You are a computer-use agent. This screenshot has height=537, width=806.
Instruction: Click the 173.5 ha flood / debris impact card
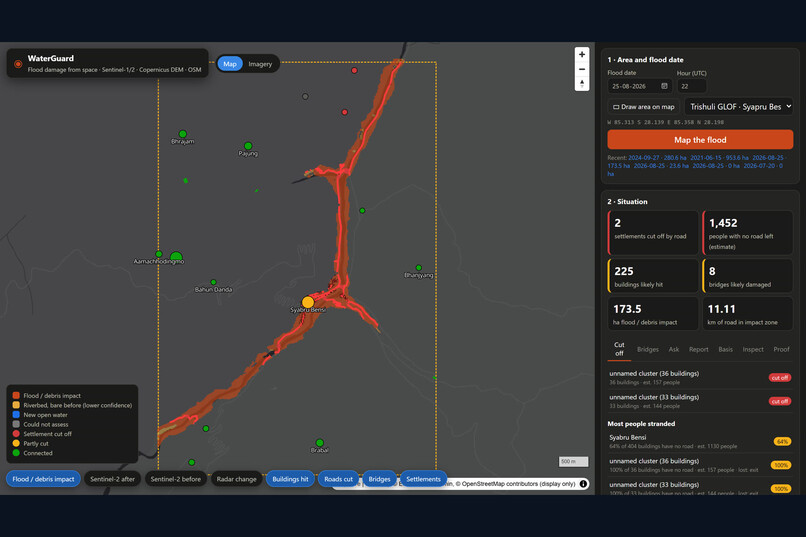click(x=653, y=313)
